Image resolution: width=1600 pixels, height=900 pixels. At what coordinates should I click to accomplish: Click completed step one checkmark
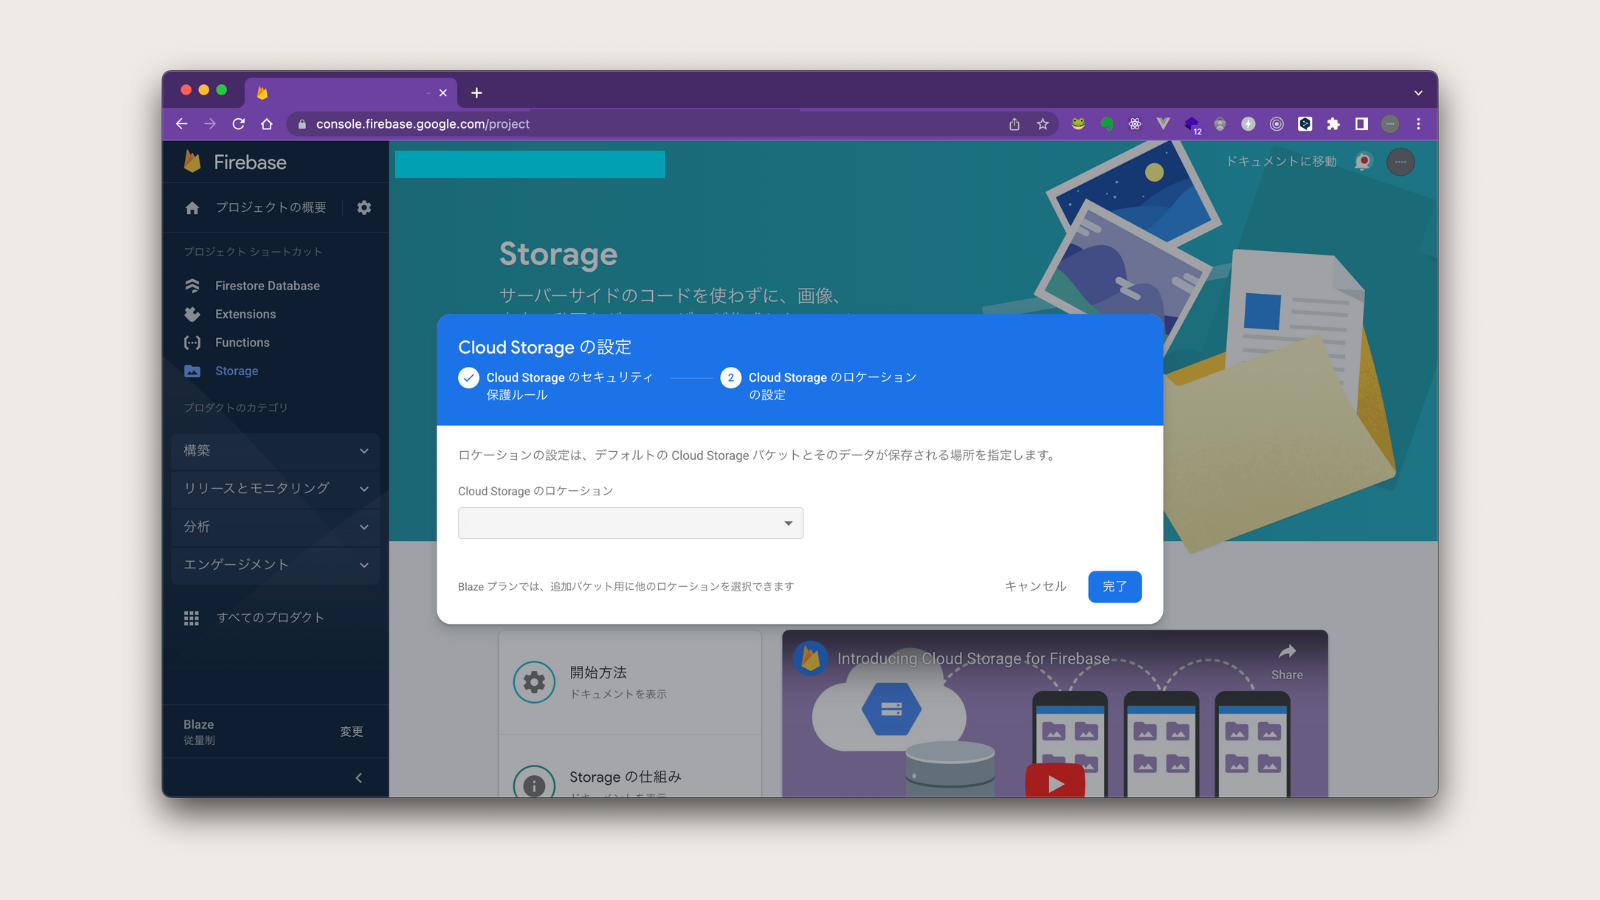pos(469,378)
